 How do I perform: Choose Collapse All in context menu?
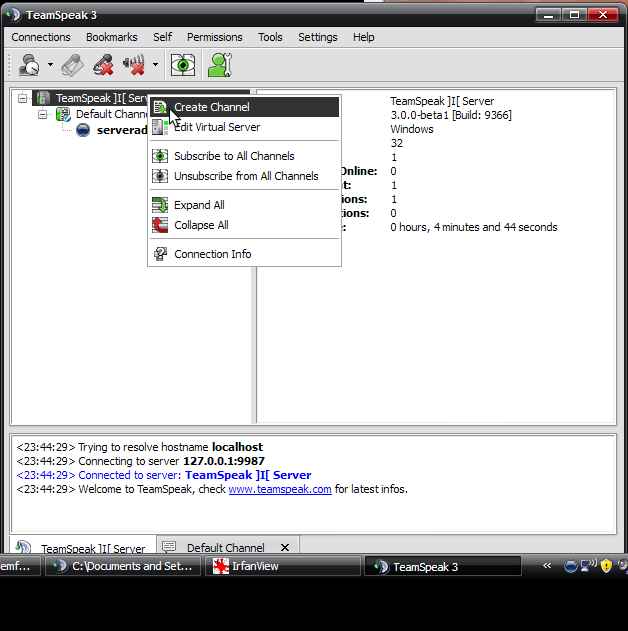click(x=245, y=225)
